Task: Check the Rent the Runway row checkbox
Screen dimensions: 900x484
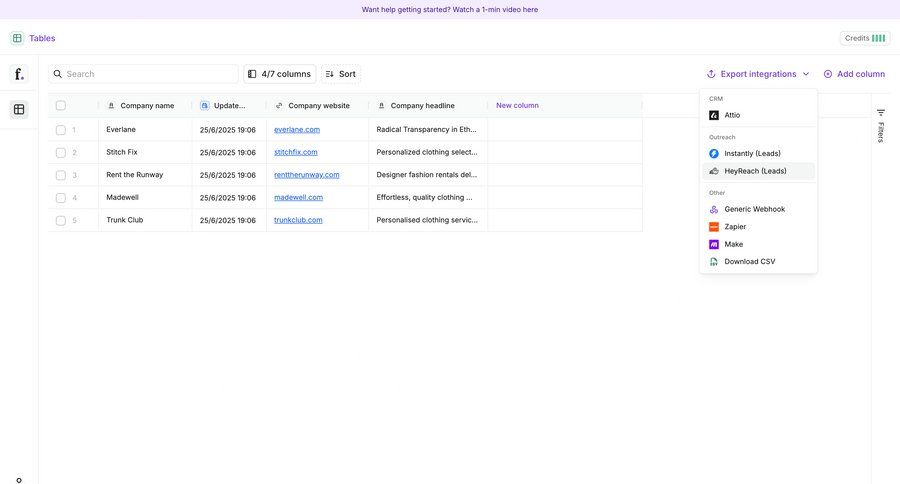Action: click(61, 175)
